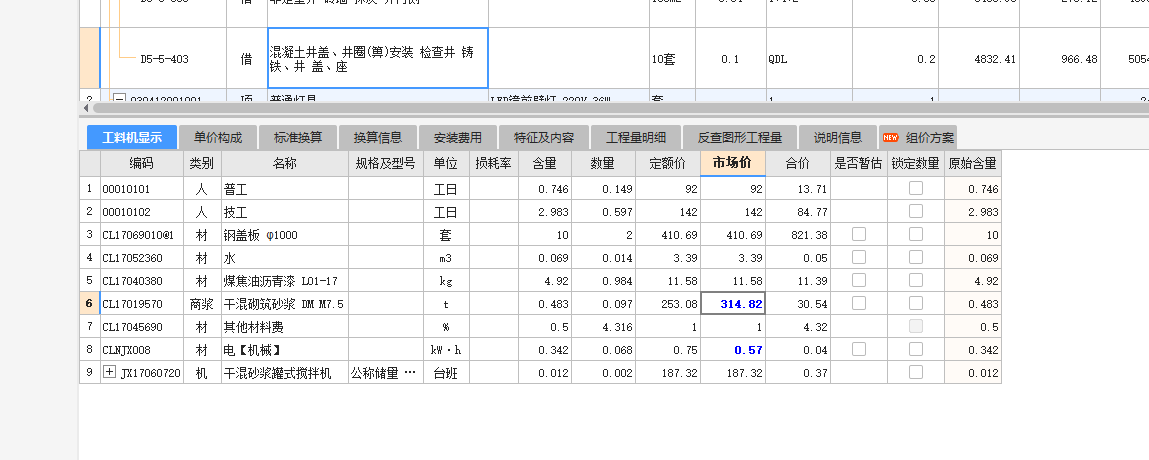Viewport: 1149px width, 460px height.
Task: Open the 特征及内容 tab
Action: point(544,137)
